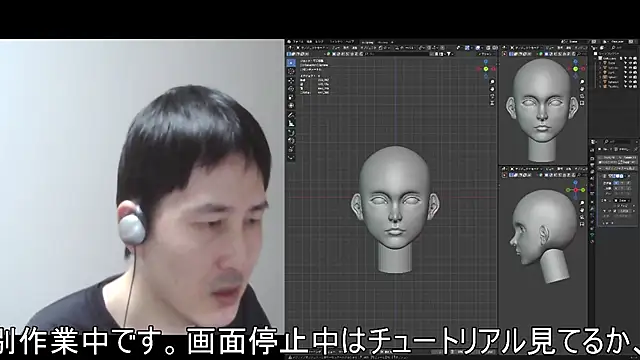
Task: Open editor type dropdown in main viewport
Action: (290, 48)
